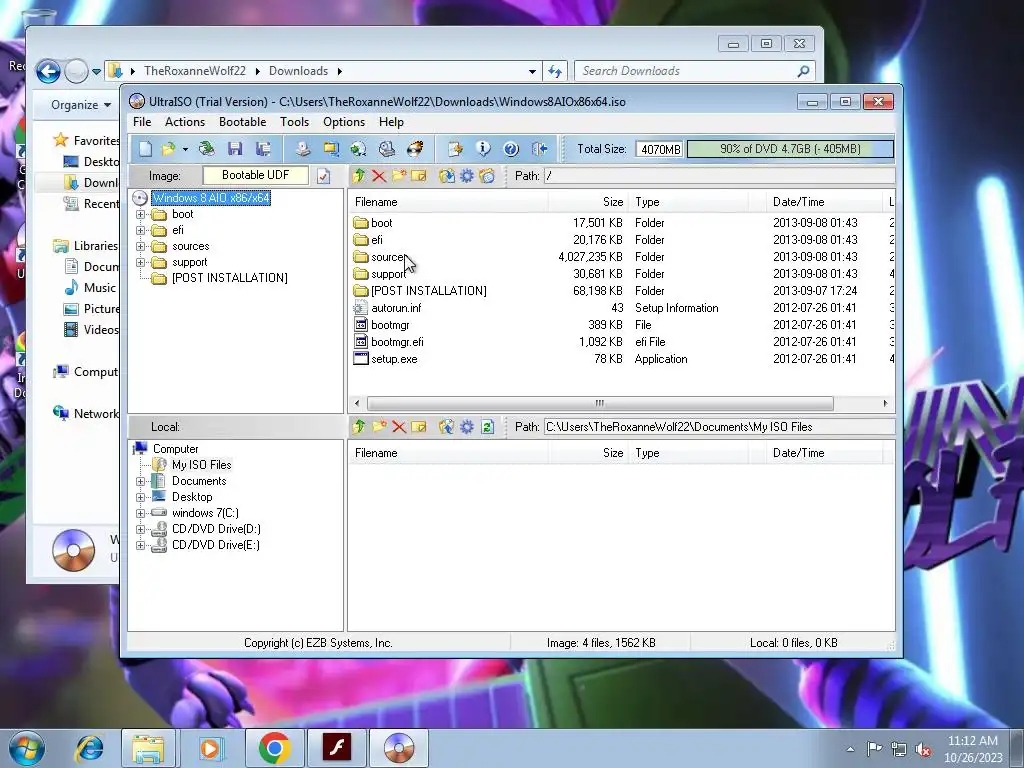The image size is (1024, 768).
Task: Click the Make CD/DVD Image drive icon
Action: click(302, 149)
